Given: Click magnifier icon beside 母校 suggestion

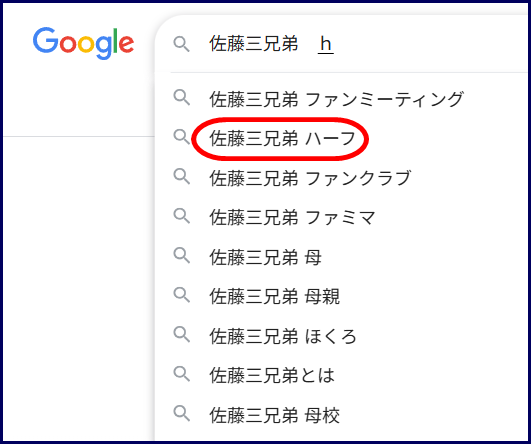Looking at the screenshot, I should tap(182, 414).
